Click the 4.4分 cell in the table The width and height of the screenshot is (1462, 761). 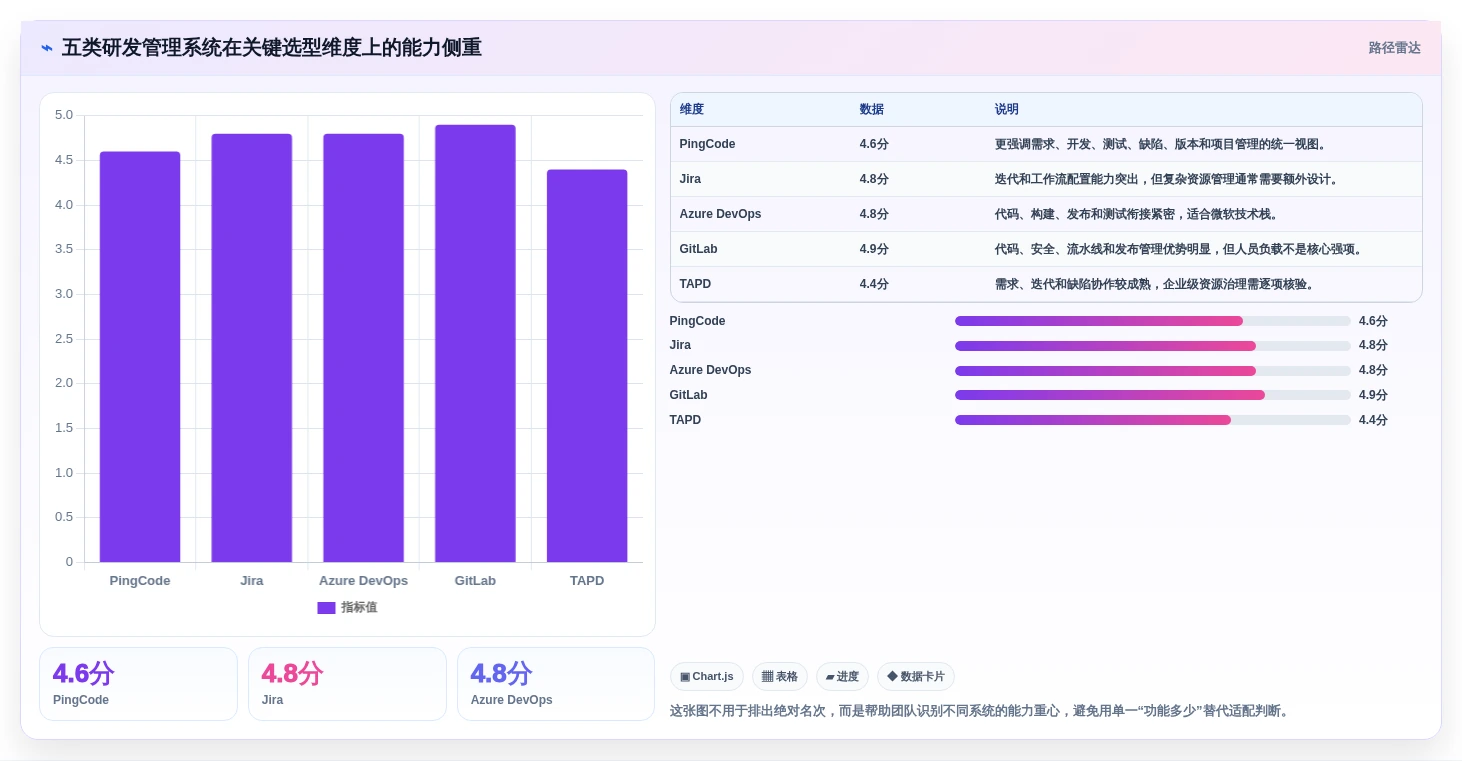[874, 284]
